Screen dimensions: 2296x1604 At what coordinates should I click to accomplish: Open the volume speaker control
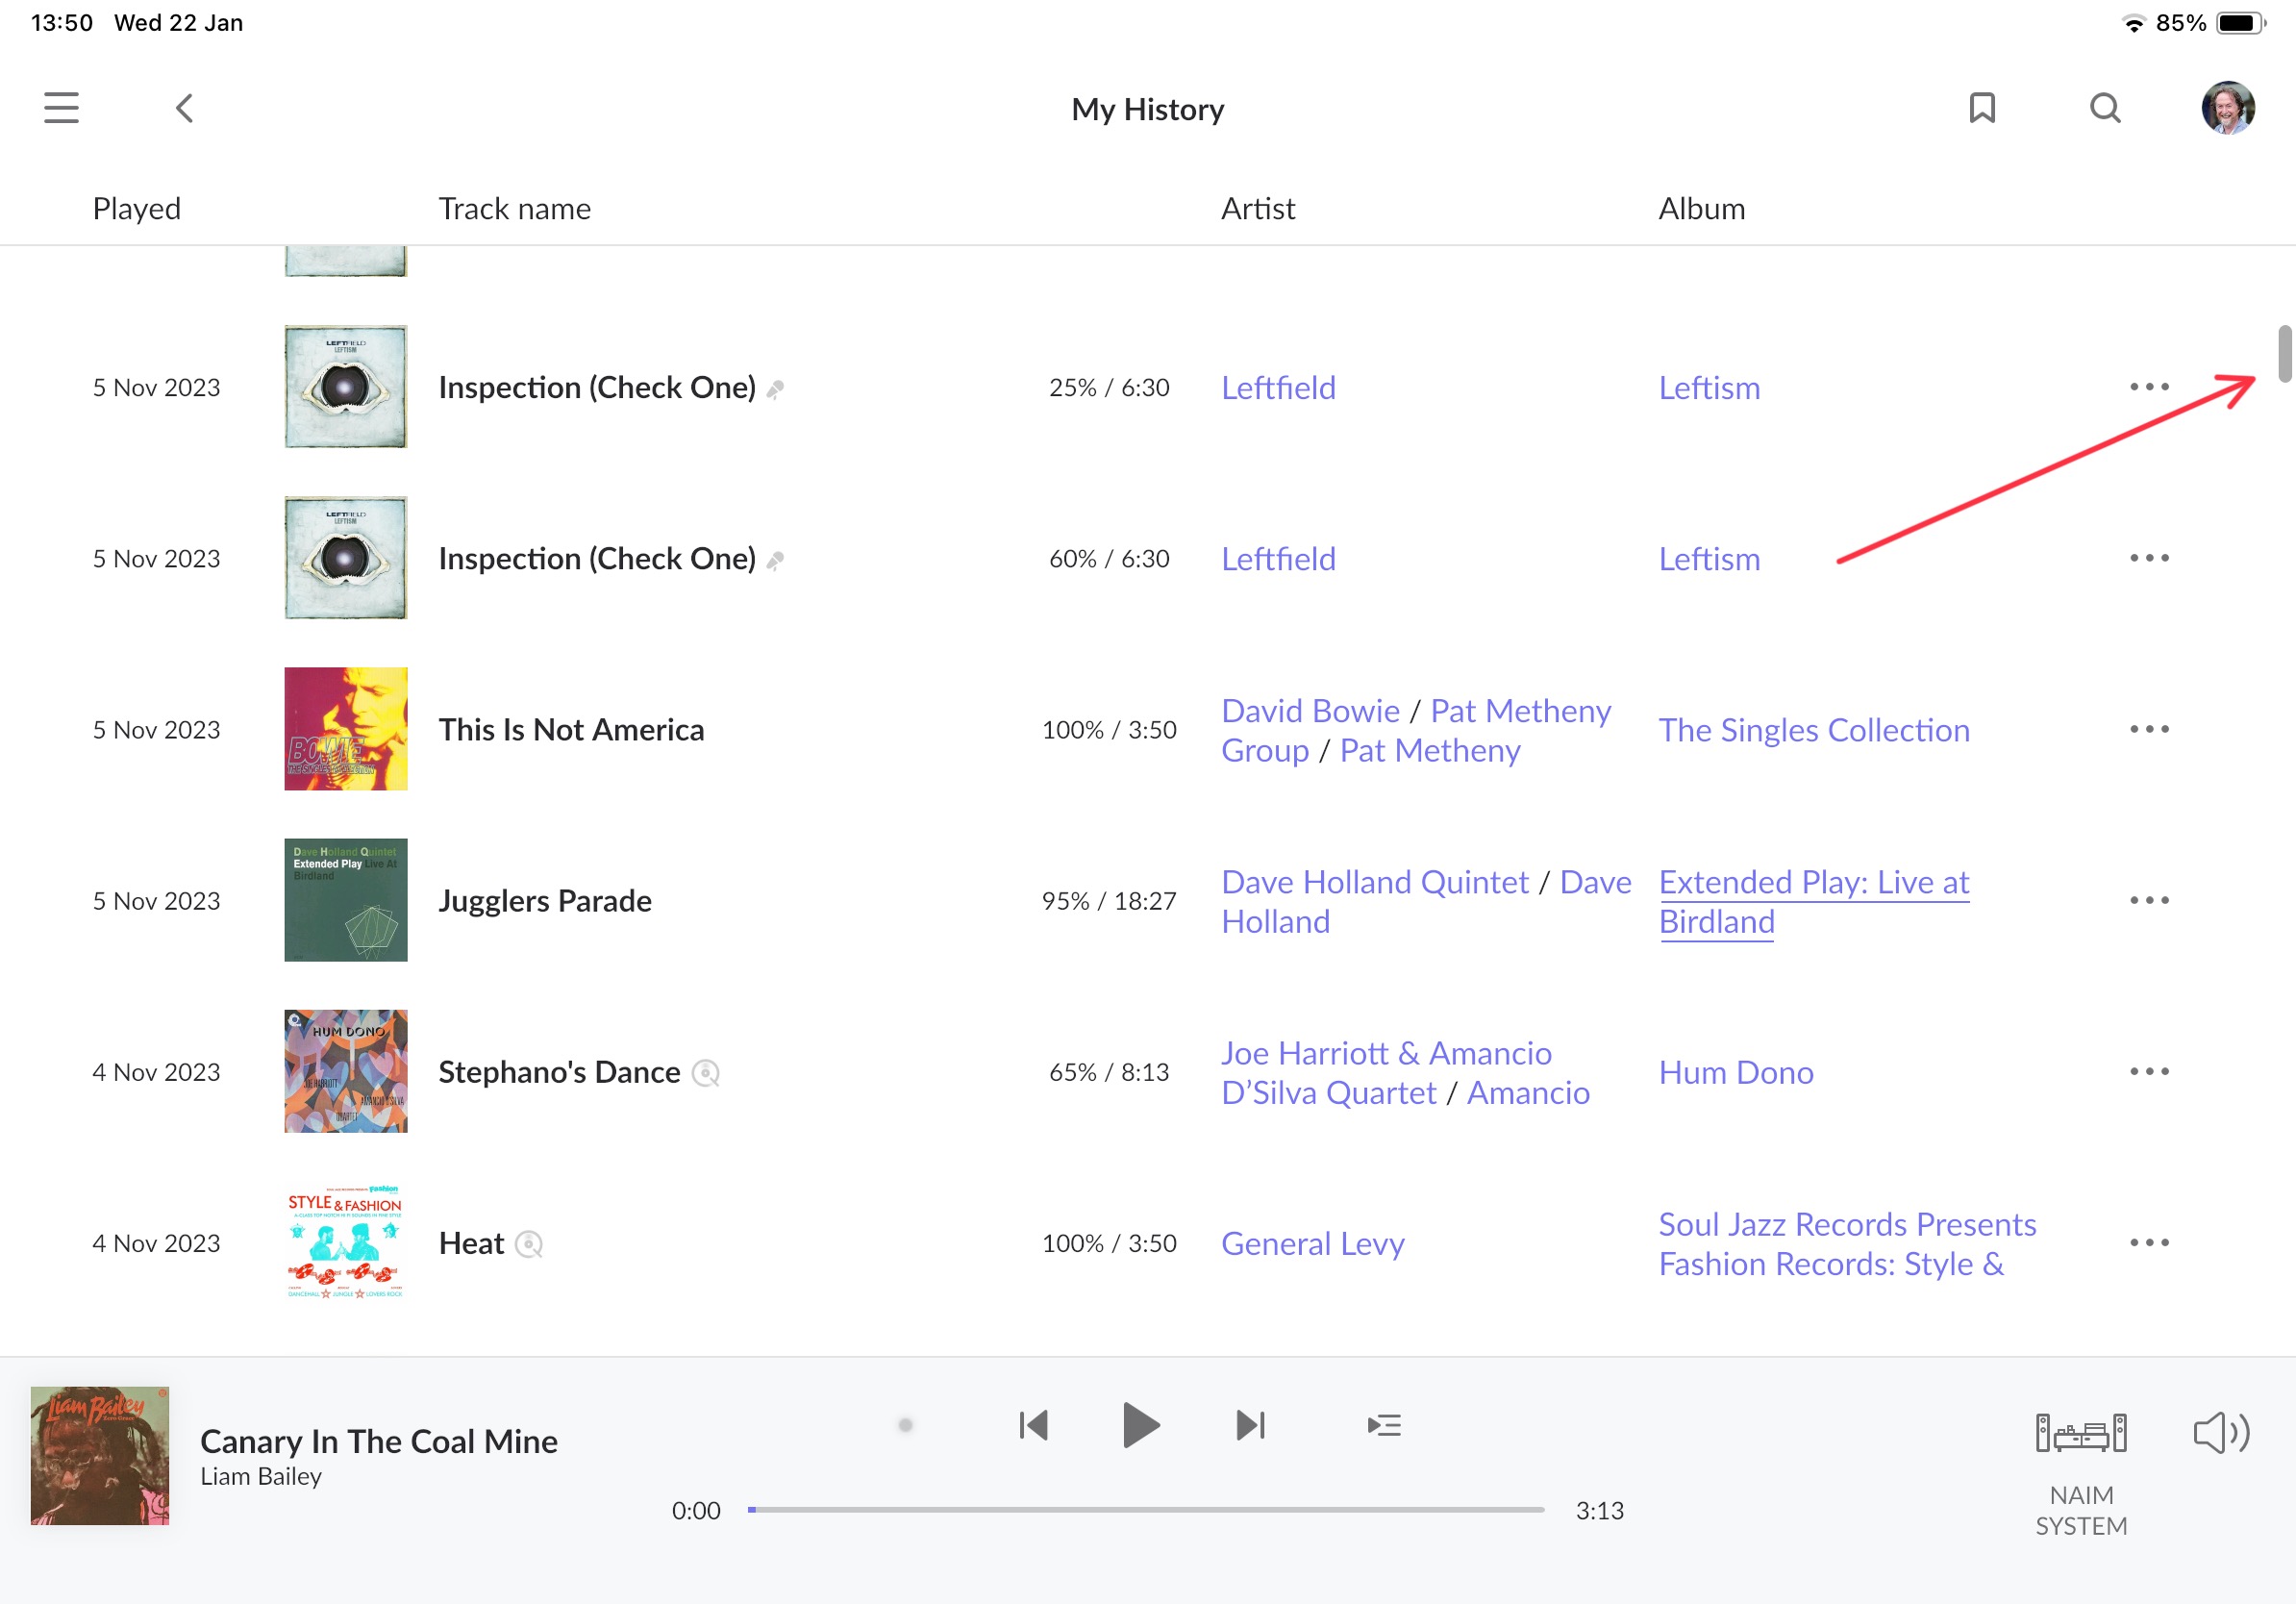2220,1433
